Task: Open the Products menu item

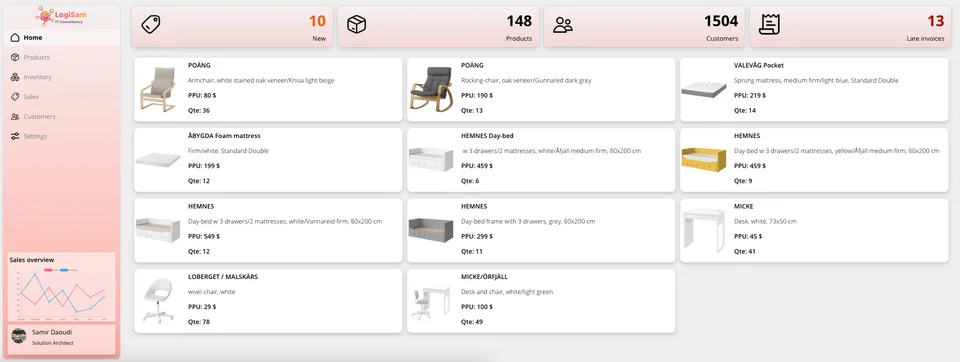Action: pos(62,57)
